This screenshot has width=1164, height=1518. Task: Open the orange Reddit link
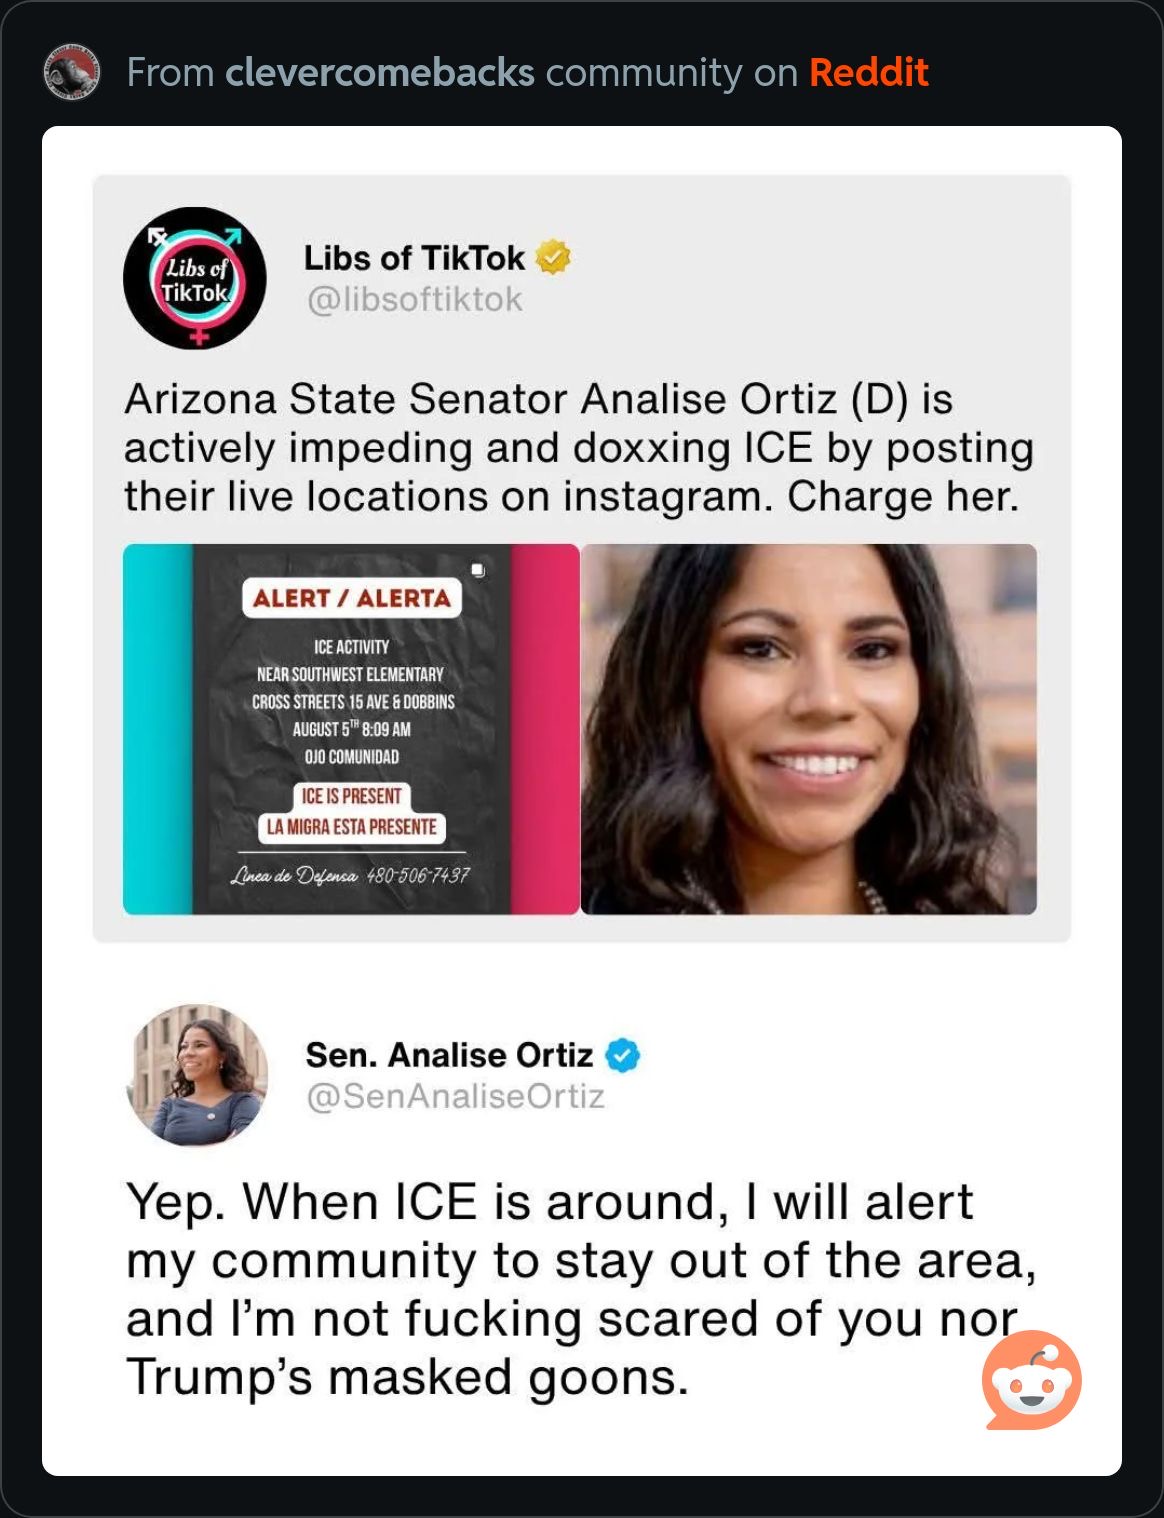(x=868, y=73)
